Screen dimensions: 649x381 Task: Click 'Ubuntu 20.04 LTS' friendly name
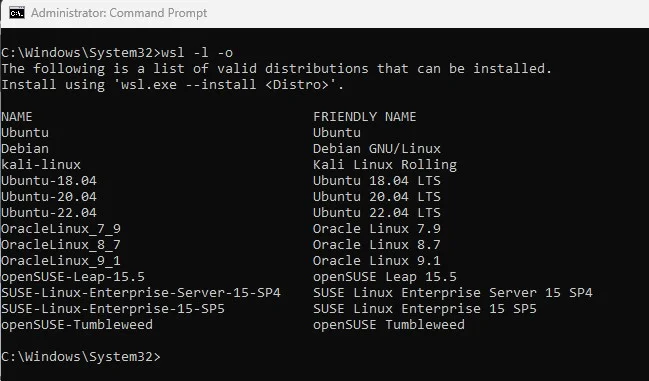pos(377,196)
